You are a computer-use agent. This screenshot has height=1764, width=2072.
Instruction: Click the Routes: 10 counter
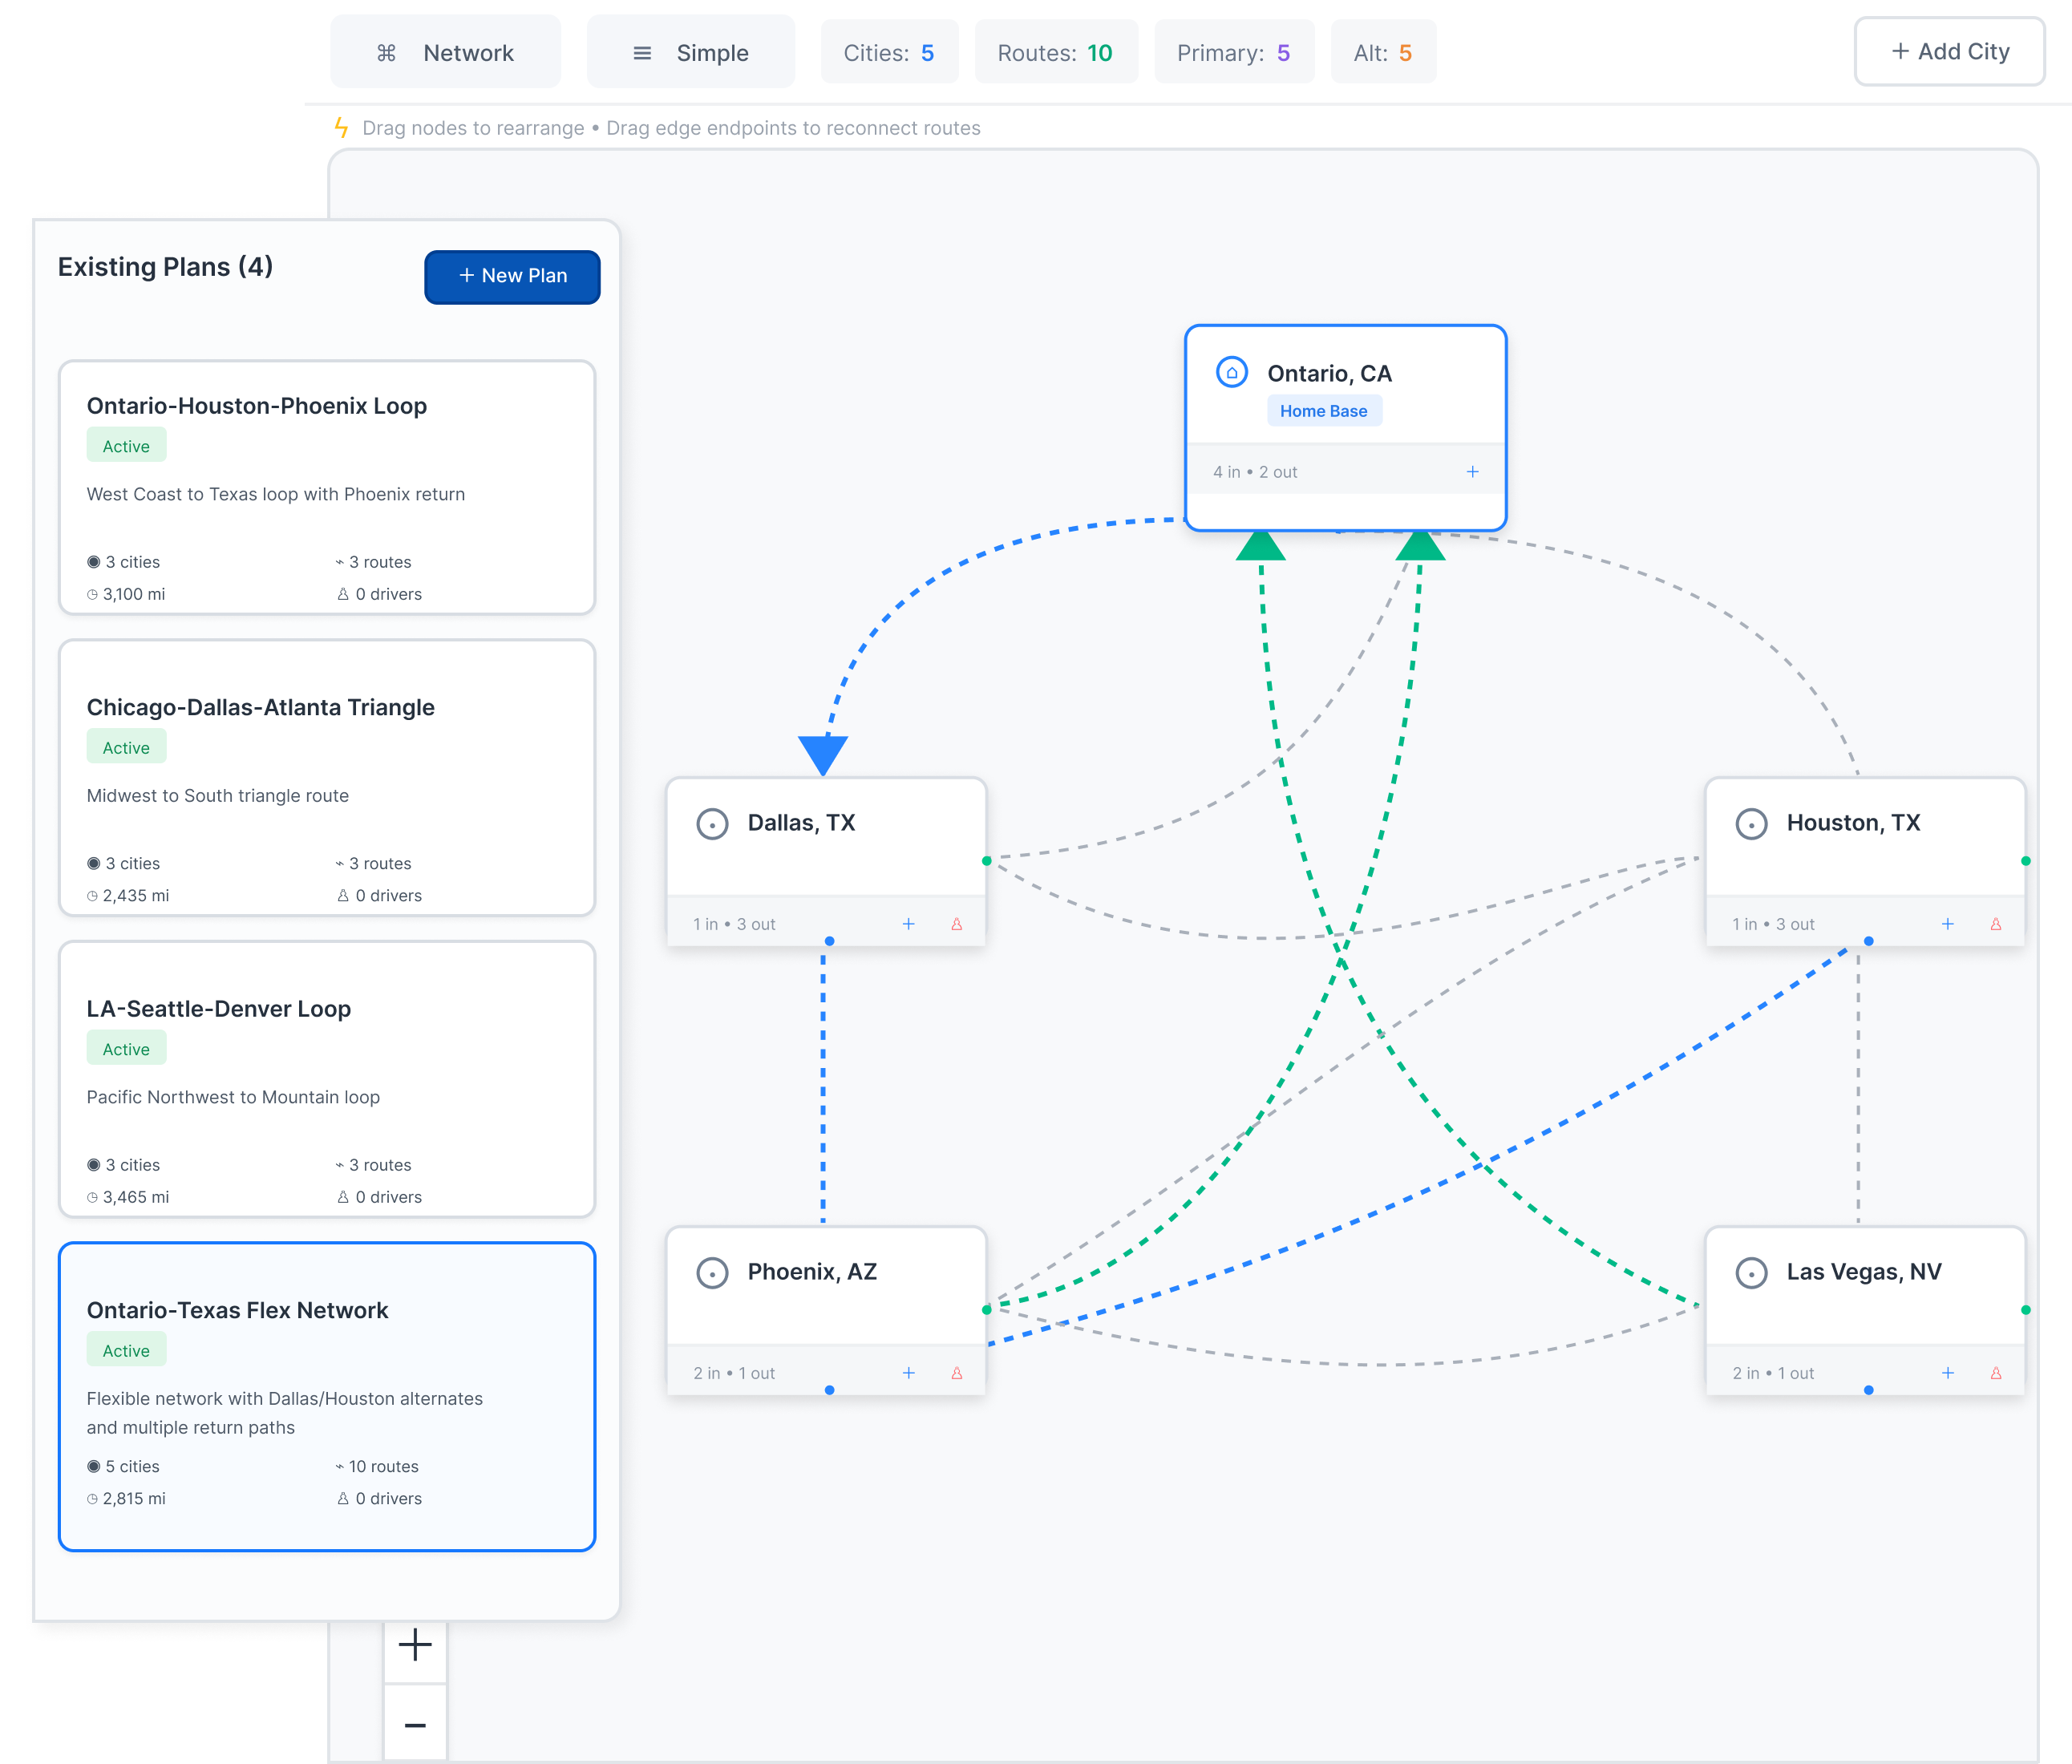click(1055, 53)
